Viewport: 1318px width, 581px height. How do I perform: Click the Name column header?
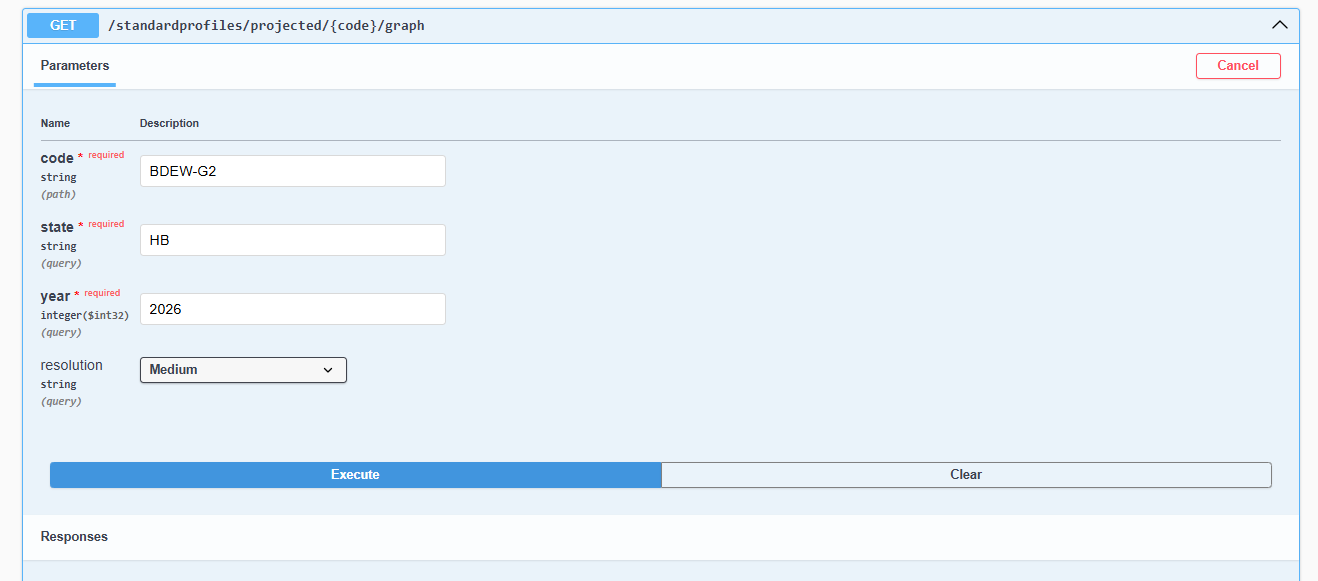(55, 124)
